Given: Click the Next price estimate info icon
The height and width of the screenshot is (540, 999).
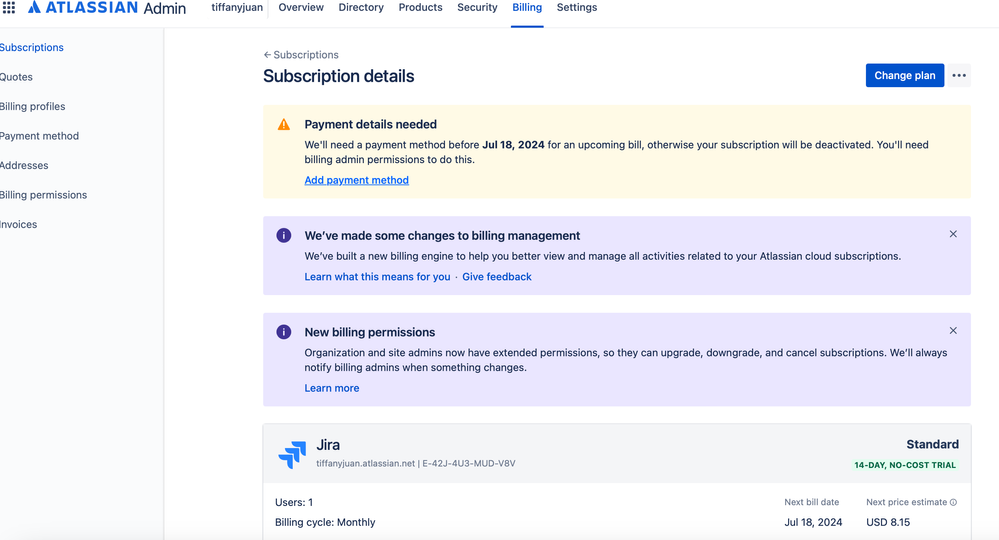Looking at the screenshot, I should [x=953, y=502].
